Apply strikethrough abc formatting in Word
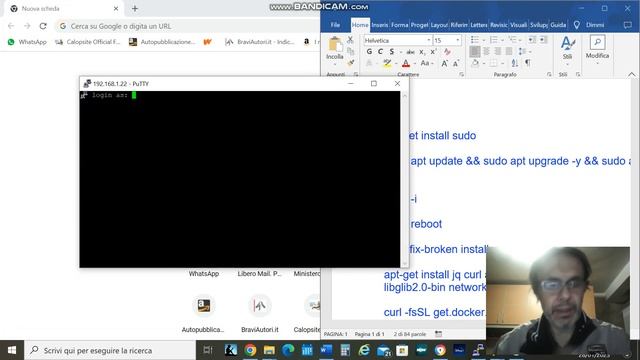640x360 pixels. [410, 52]
